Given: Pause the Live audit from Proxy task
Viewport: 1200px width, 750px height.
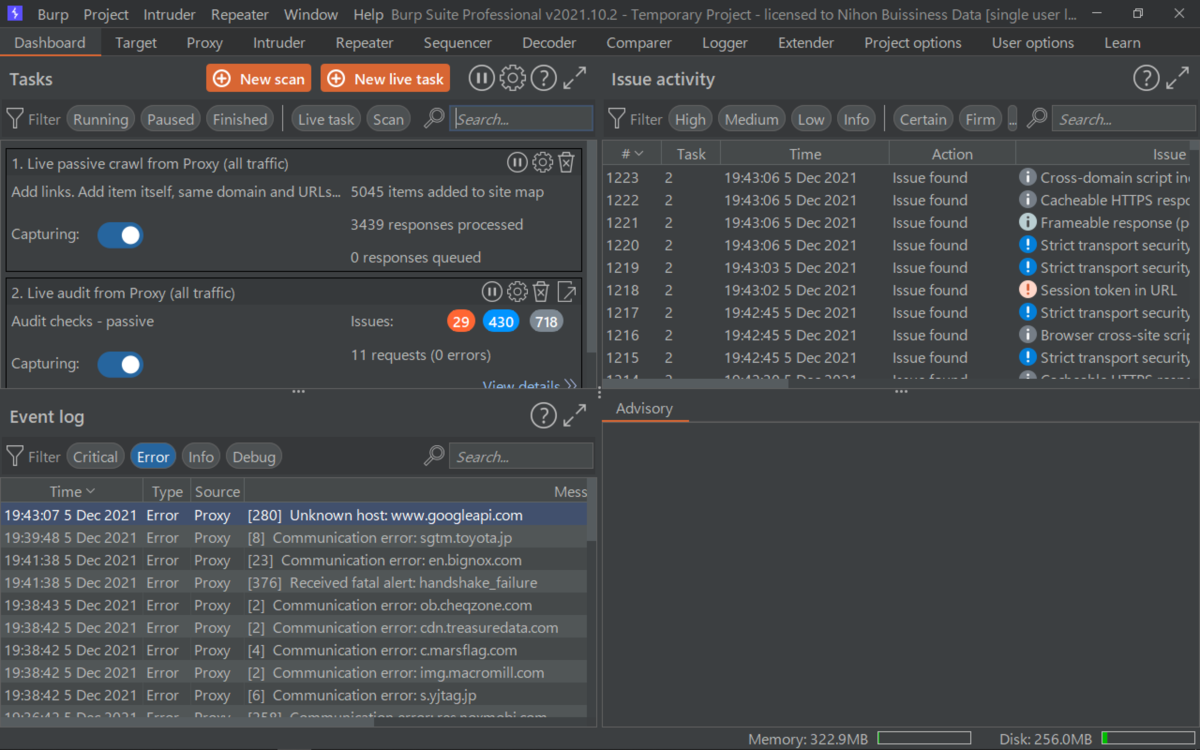Looking at the screenshot, I should 492,292.
